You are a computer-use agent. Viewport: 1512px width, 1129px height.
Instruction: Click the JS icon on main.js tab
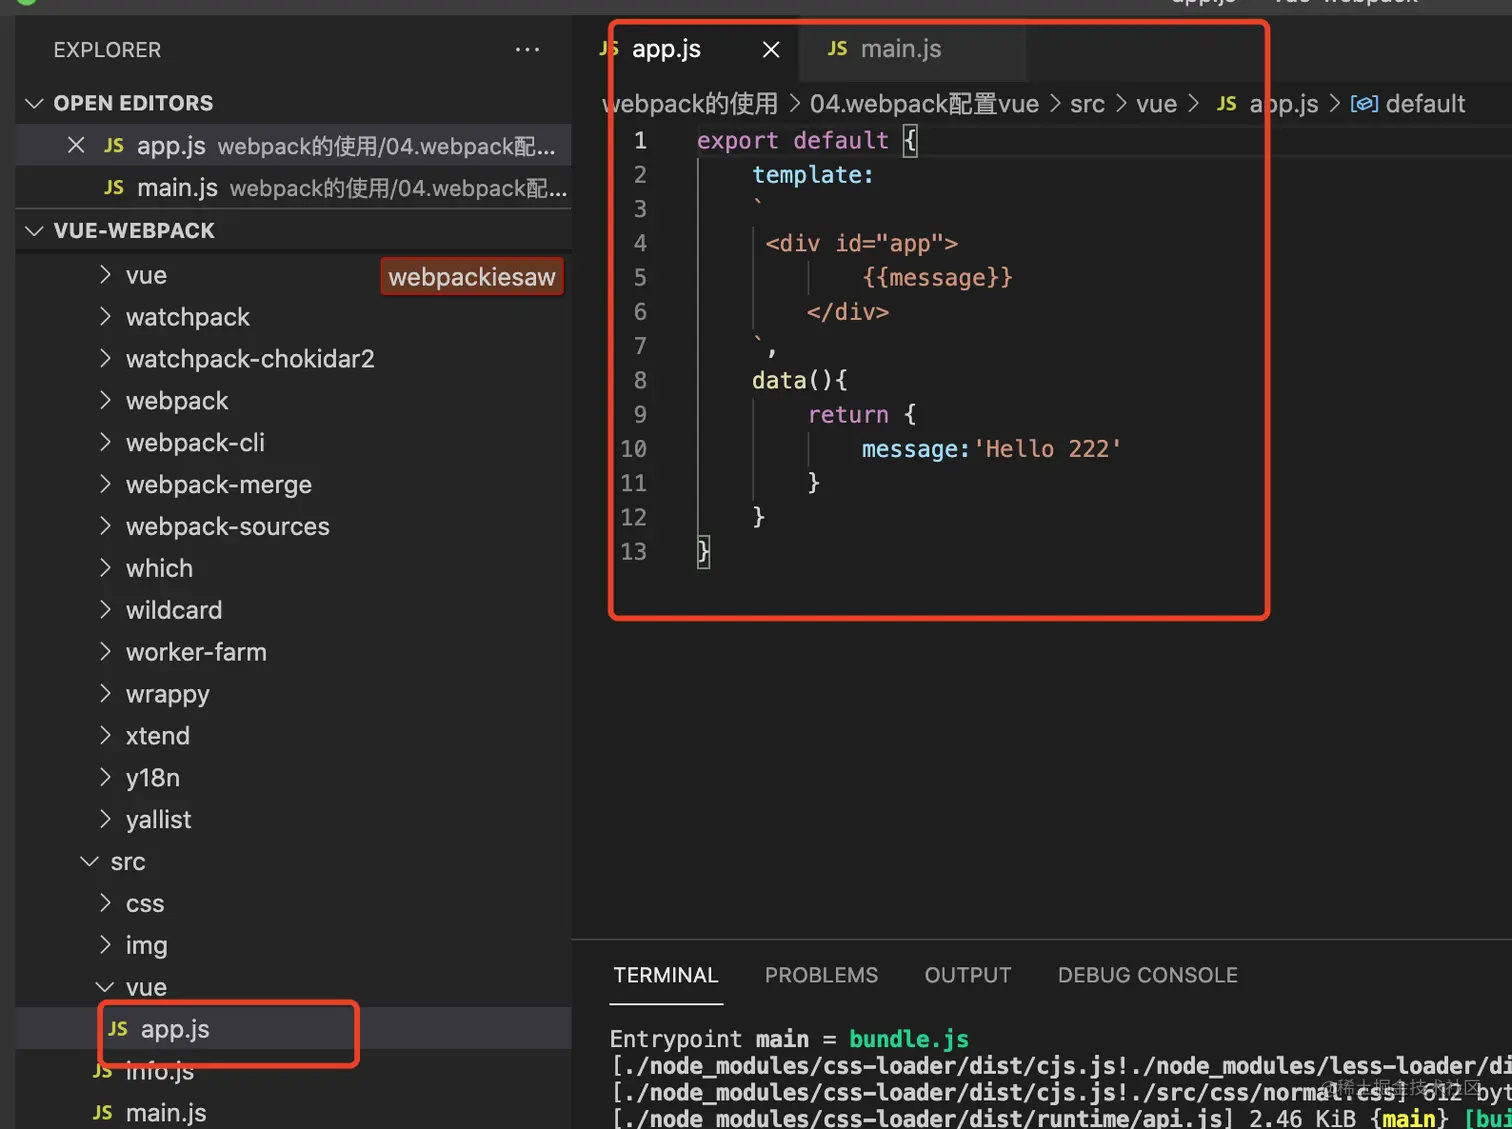click(838, 49)
